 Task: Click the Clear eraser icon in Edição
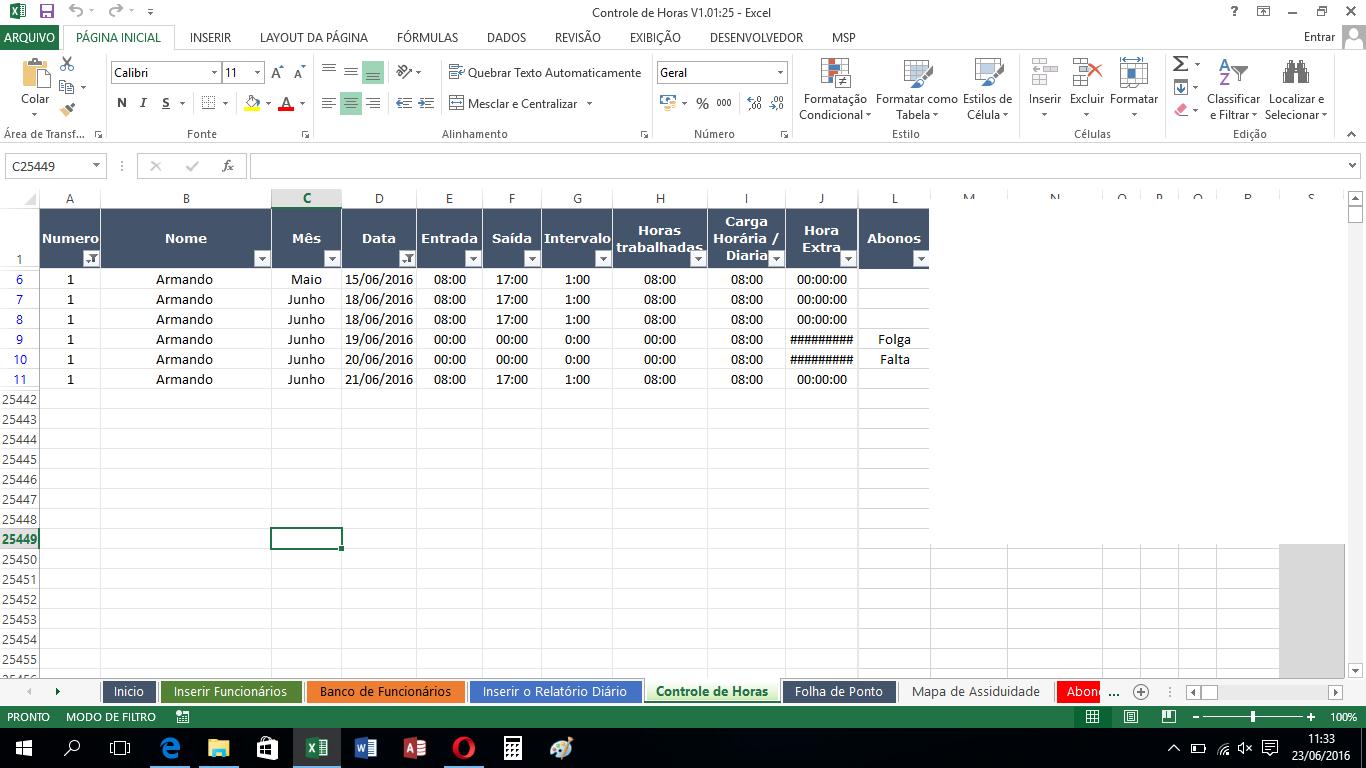(x=1181, y=110)
